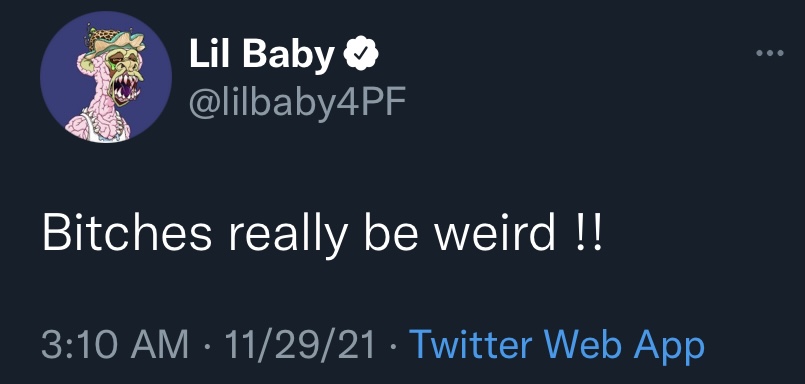Click the word "weird" in tweet

coord(495,234)
